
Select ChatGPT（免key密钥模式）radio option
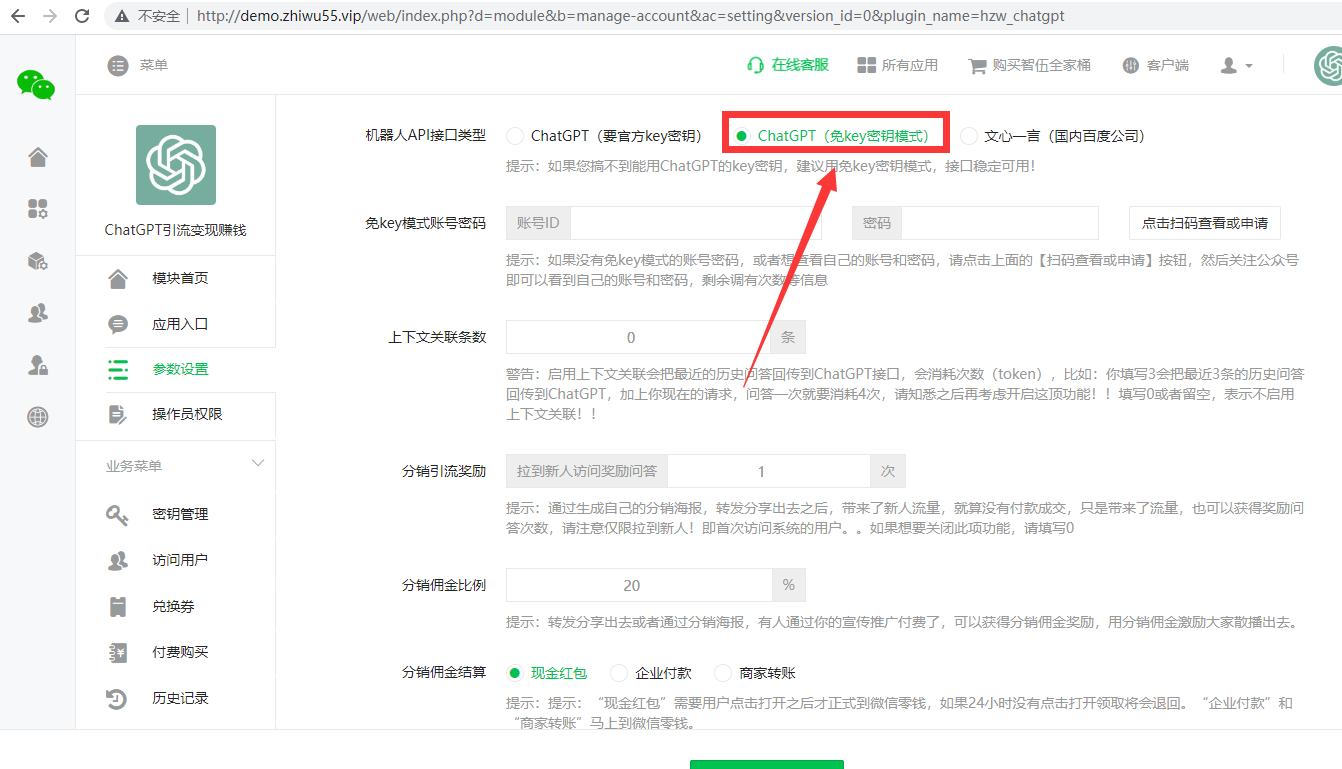742,135
